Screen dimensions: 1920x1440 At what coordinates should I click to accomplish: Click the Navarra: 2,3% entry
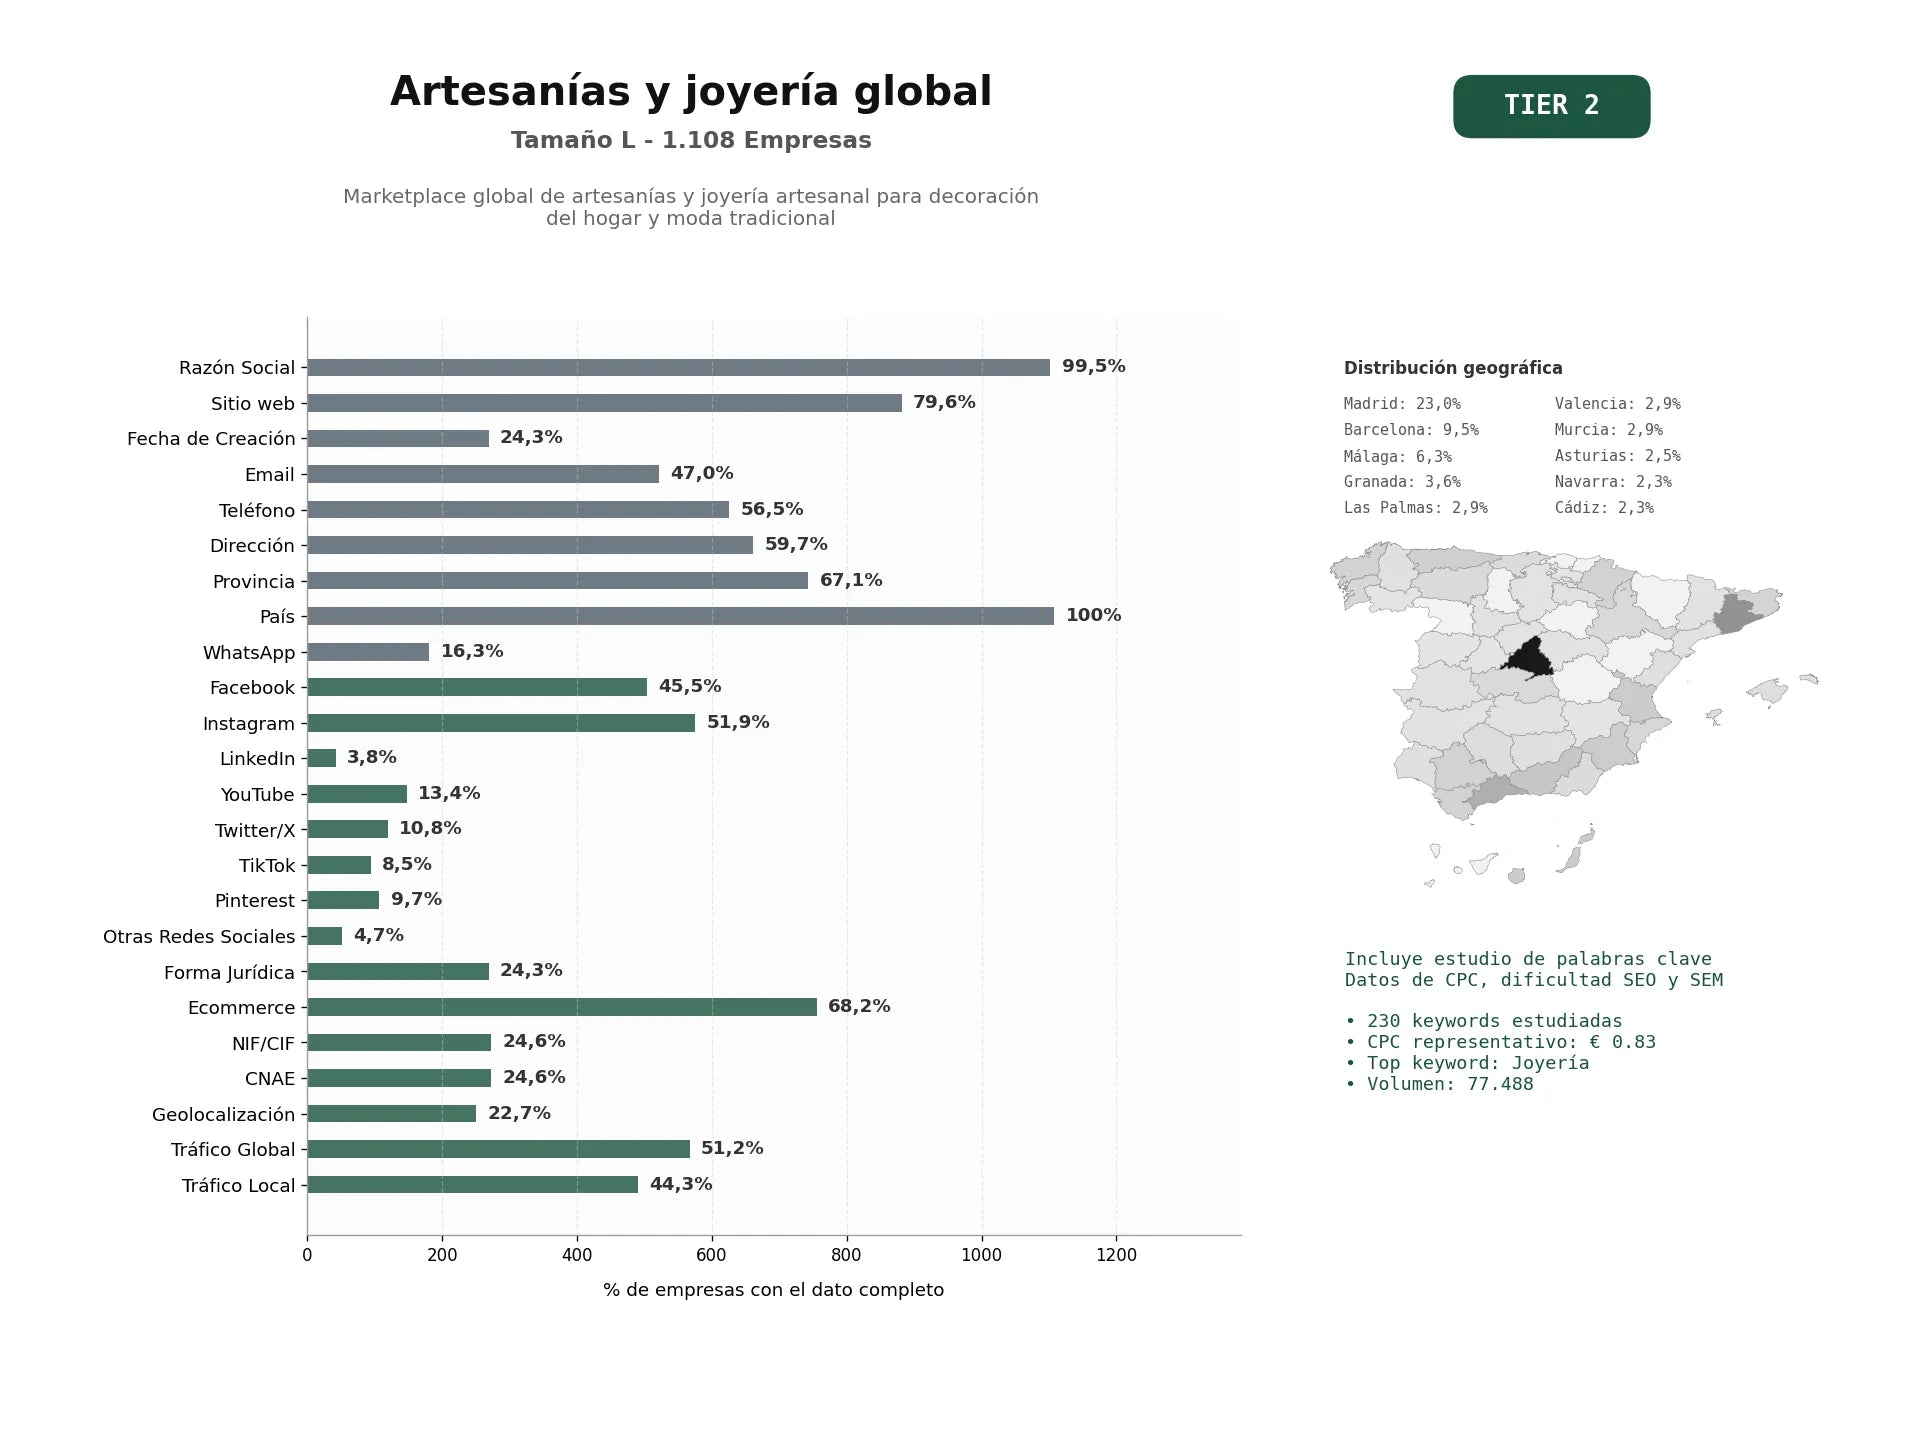(1613, 482)
